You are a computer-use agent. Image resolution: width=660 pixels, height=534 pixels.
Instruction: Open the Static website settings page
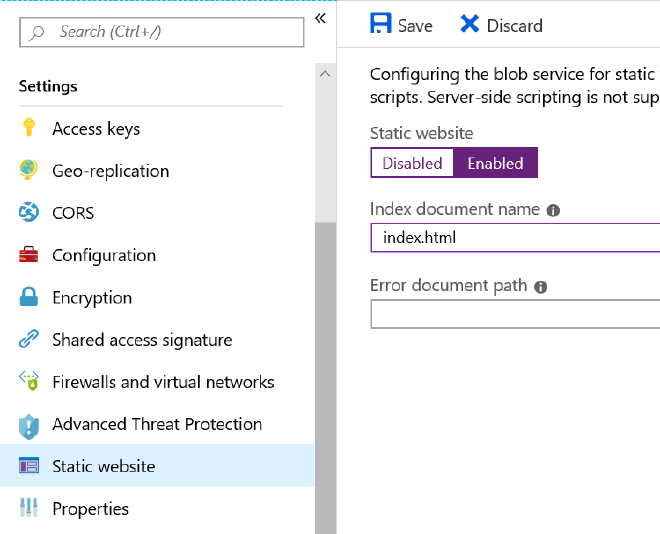[x=104, y=466]
